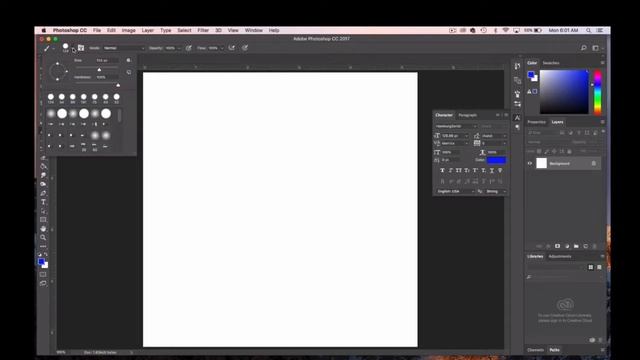Click the Brush tool preset icon in options bar
Screen dimensions: 640x360
(47, 48)
